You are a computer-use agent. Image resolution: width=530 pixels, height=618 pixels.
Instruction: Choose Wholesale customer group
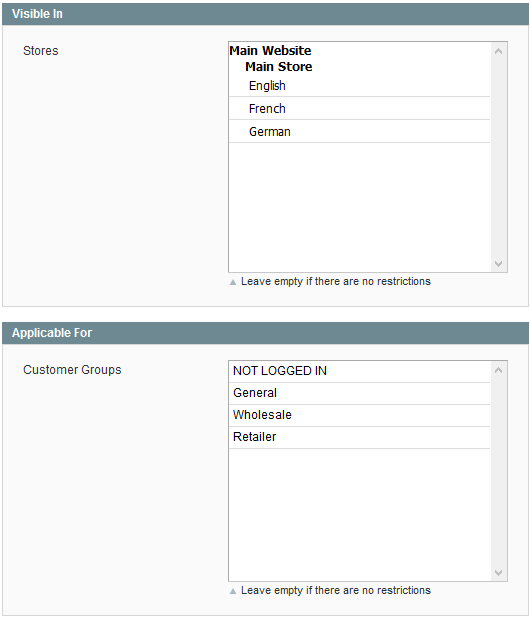(359, 415)
